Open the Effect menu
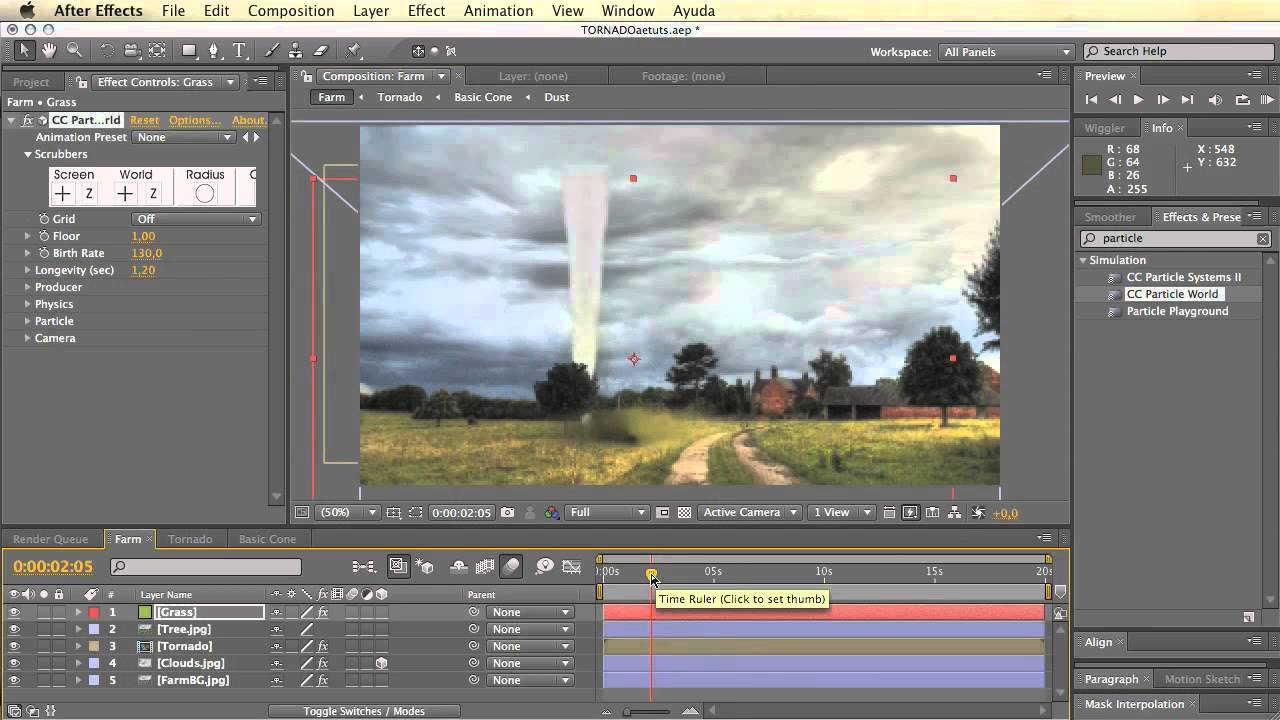 pos(426,11)
